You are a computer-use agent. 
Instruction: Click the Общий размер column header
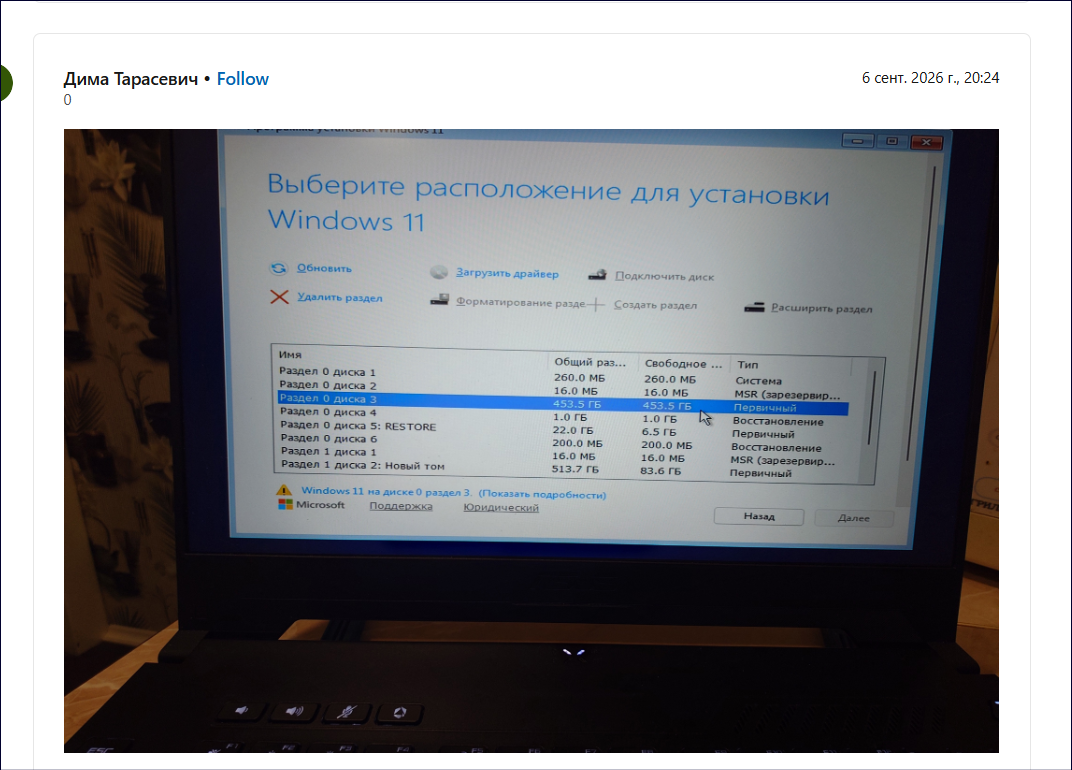(x=590, y=362)
